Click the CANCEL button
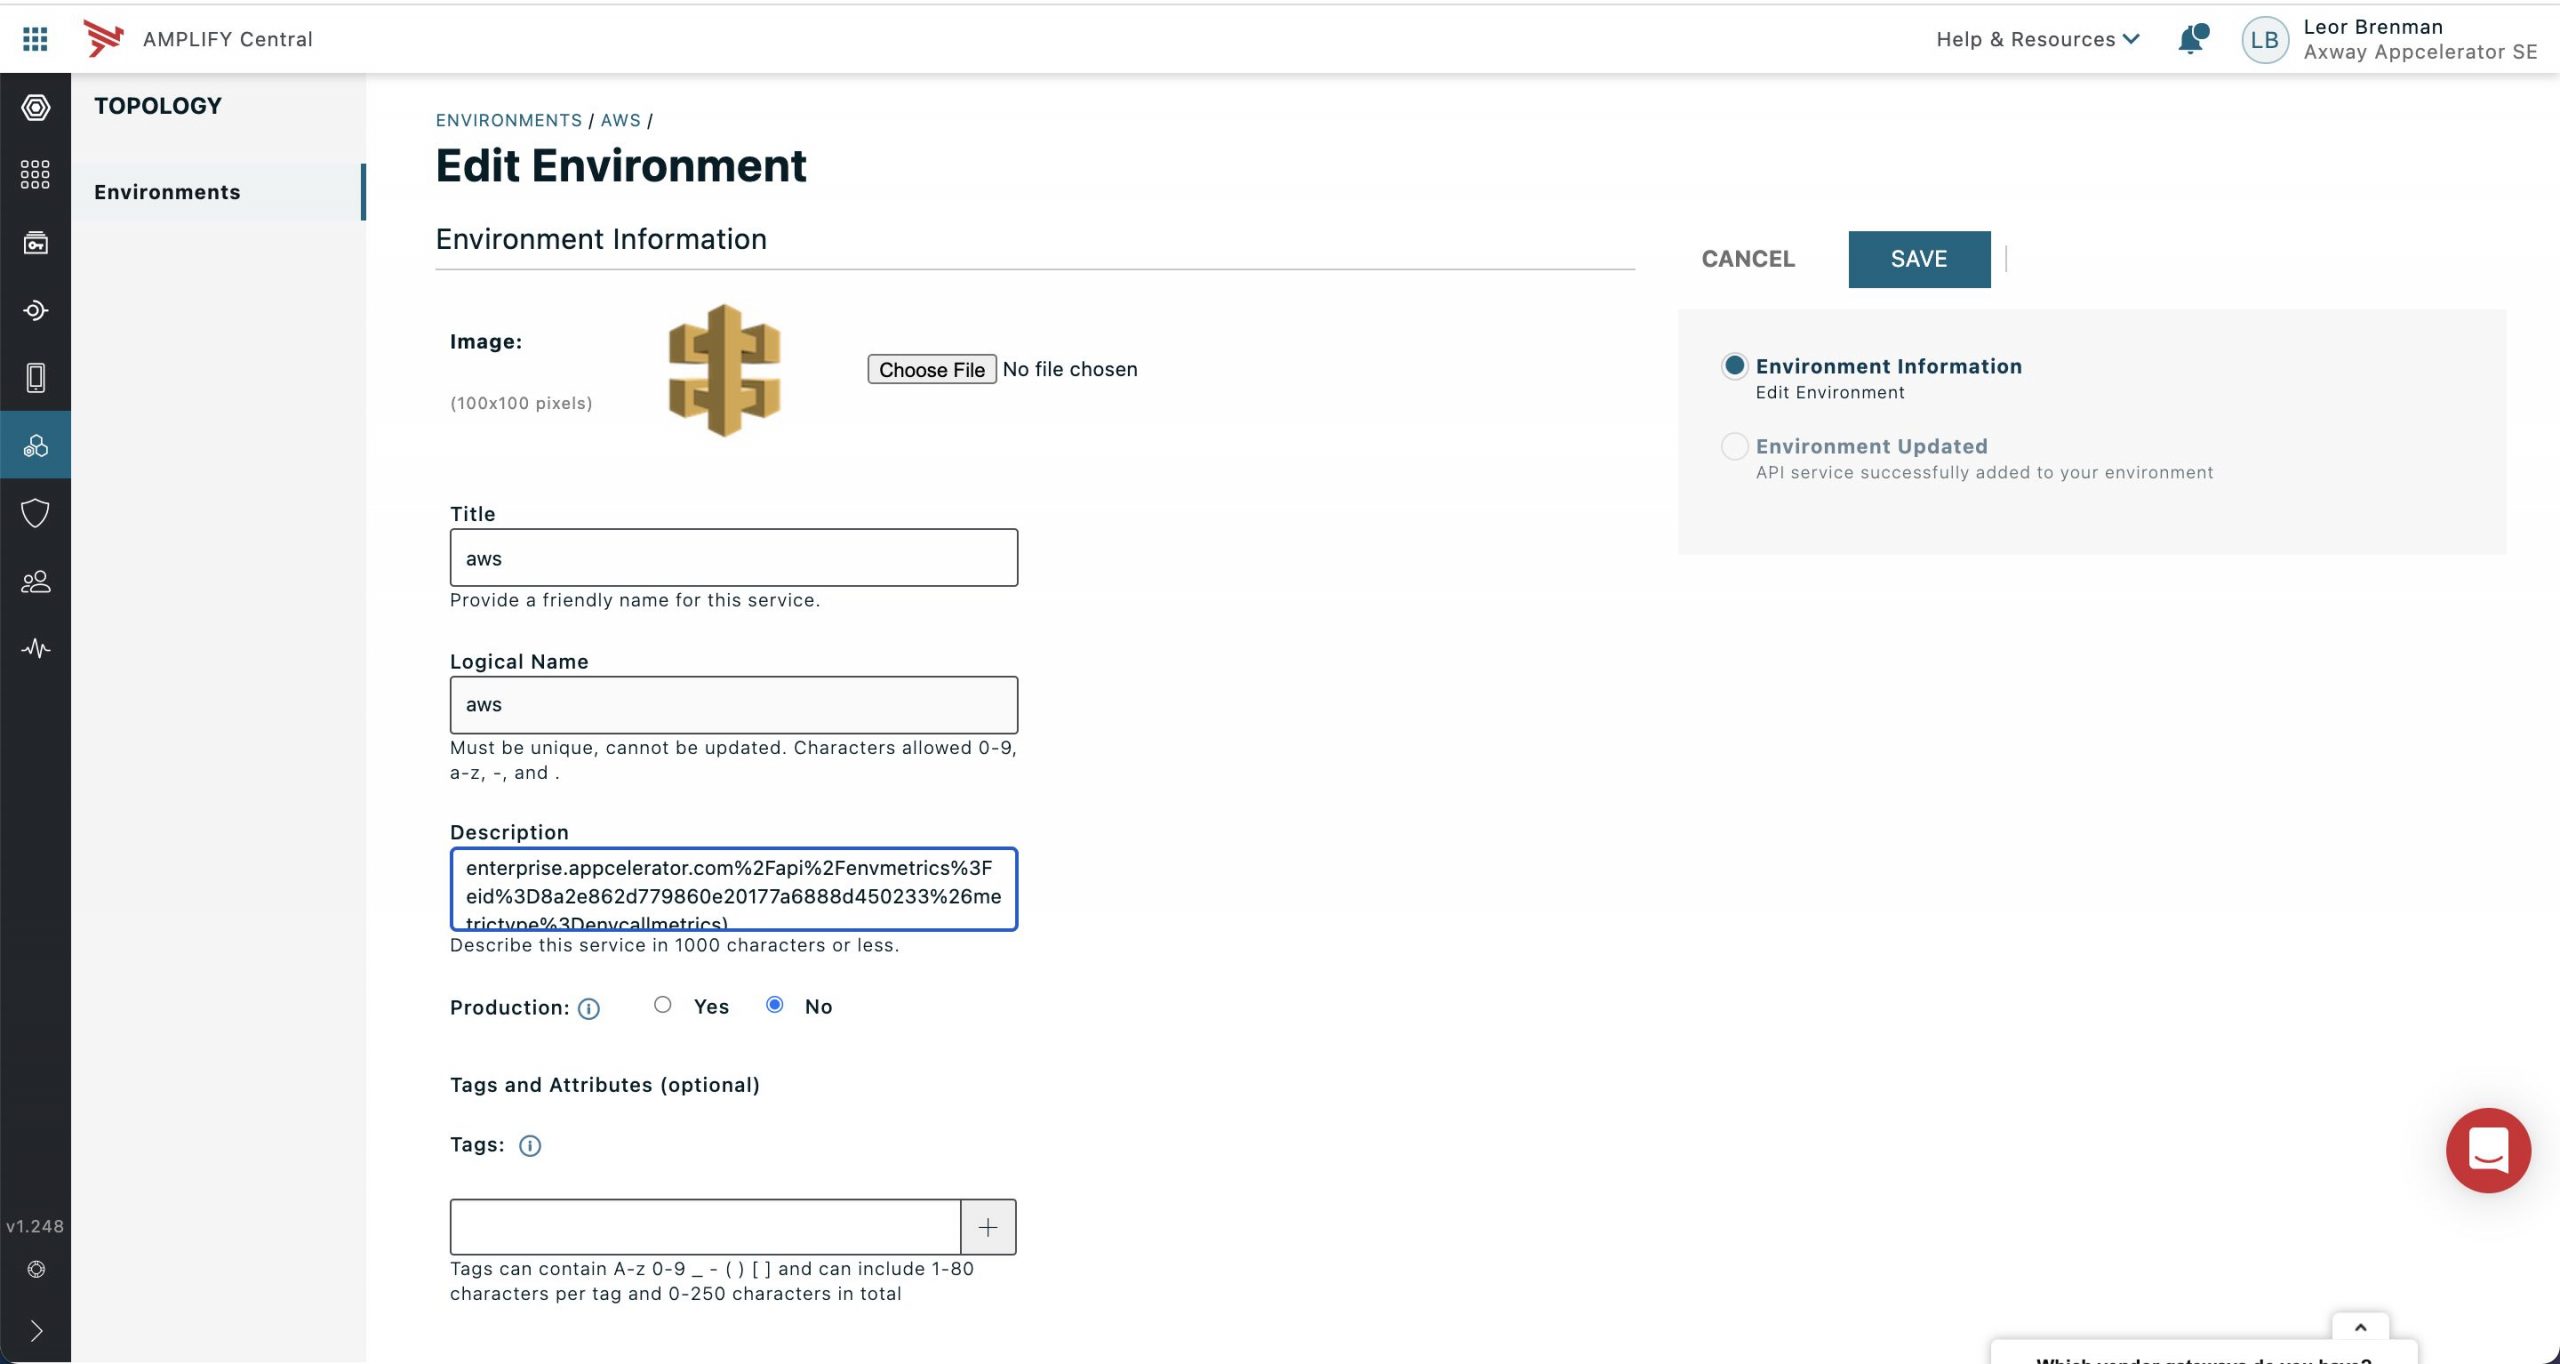 1748,259
